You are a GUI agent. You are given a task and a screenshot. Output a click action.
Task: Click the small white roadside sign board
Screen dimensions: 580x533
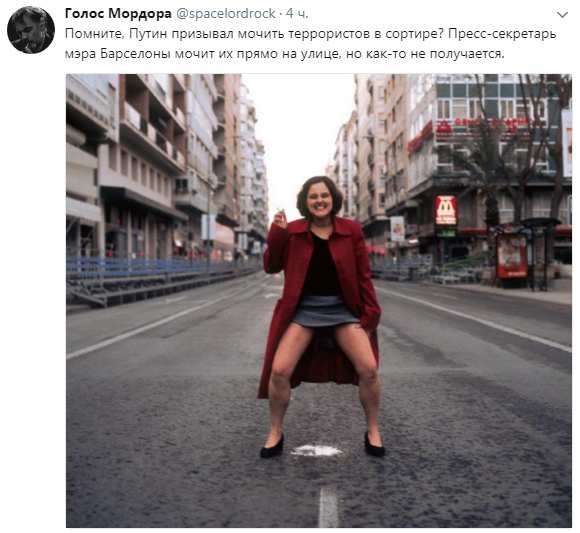pos(397,229)
